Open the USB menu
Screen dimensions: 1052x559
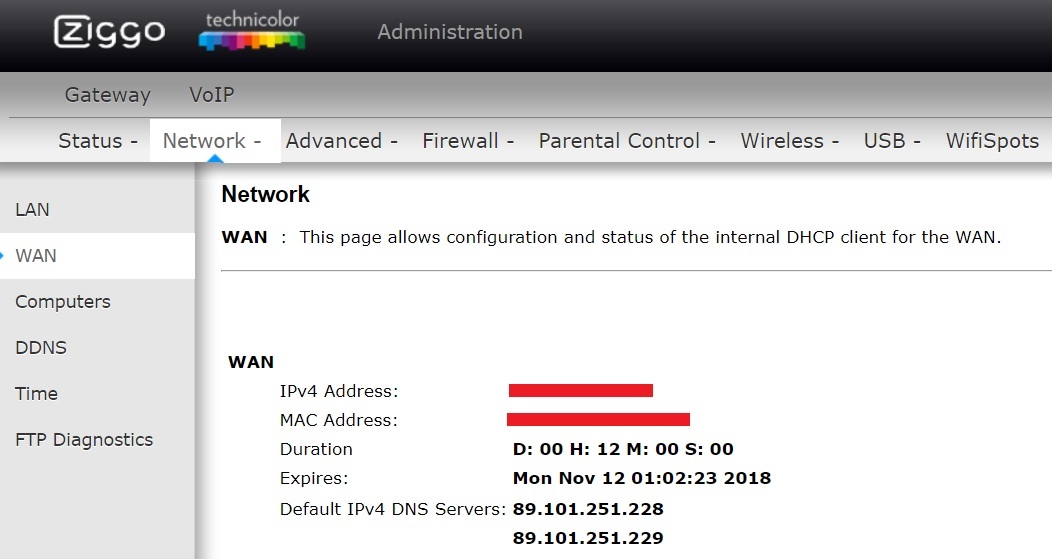coord(891,141)
